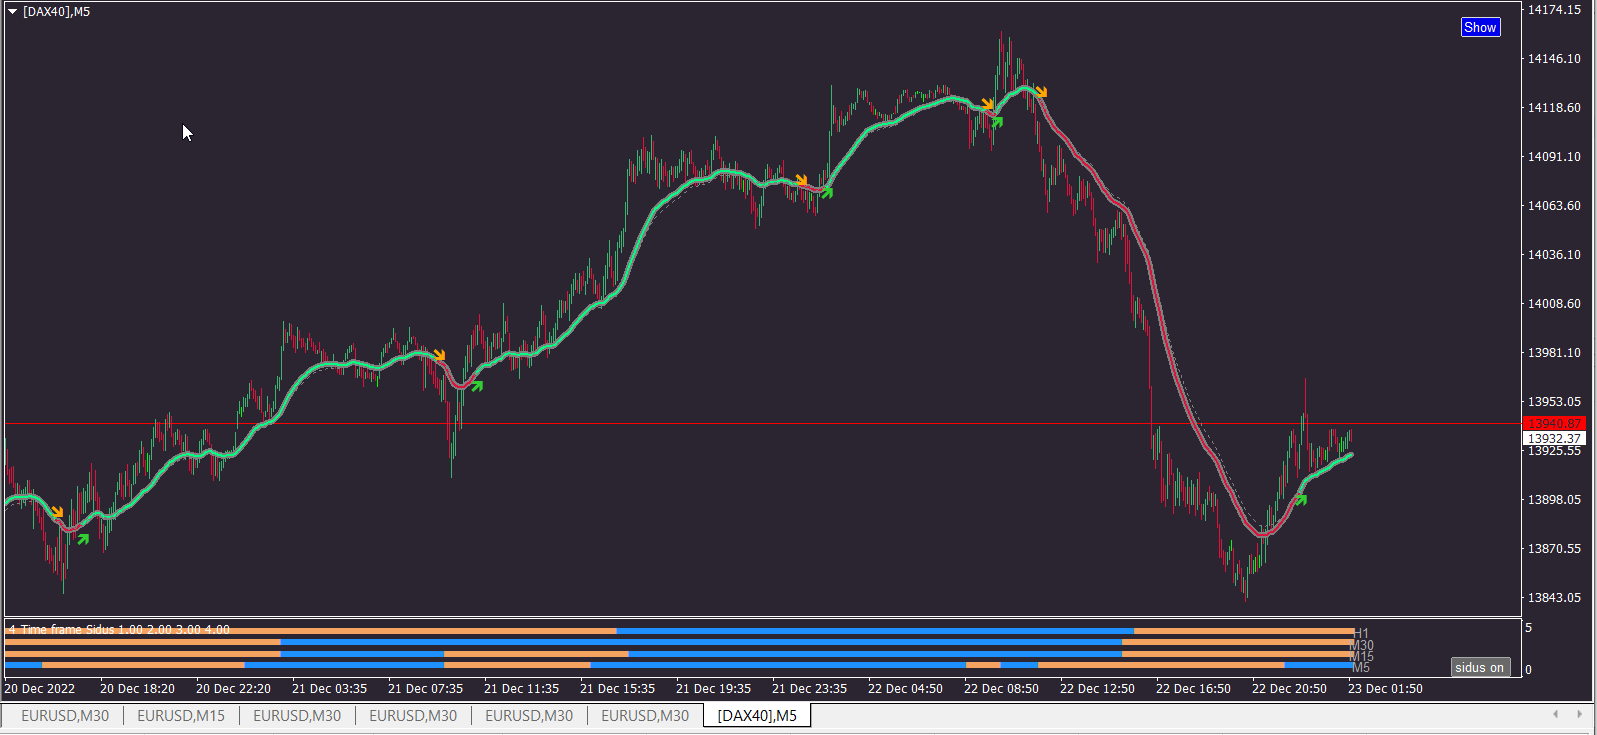Click the 13898.05 price scale value
Image resolution: width=1597 pixels, height=735 pixels.
(1554, 500)
